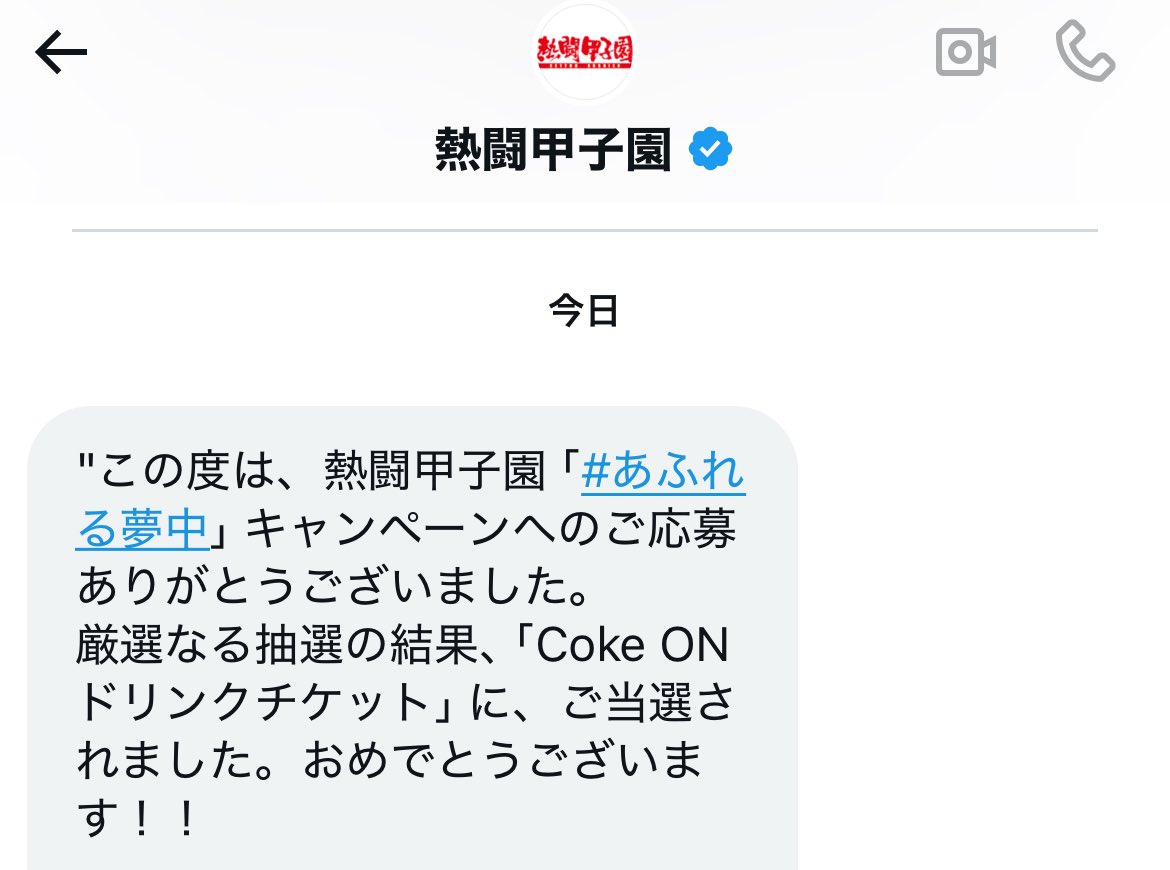The image size is (1170, 870).
Task: Tap the ご当選 text in message
Action: 625,703
